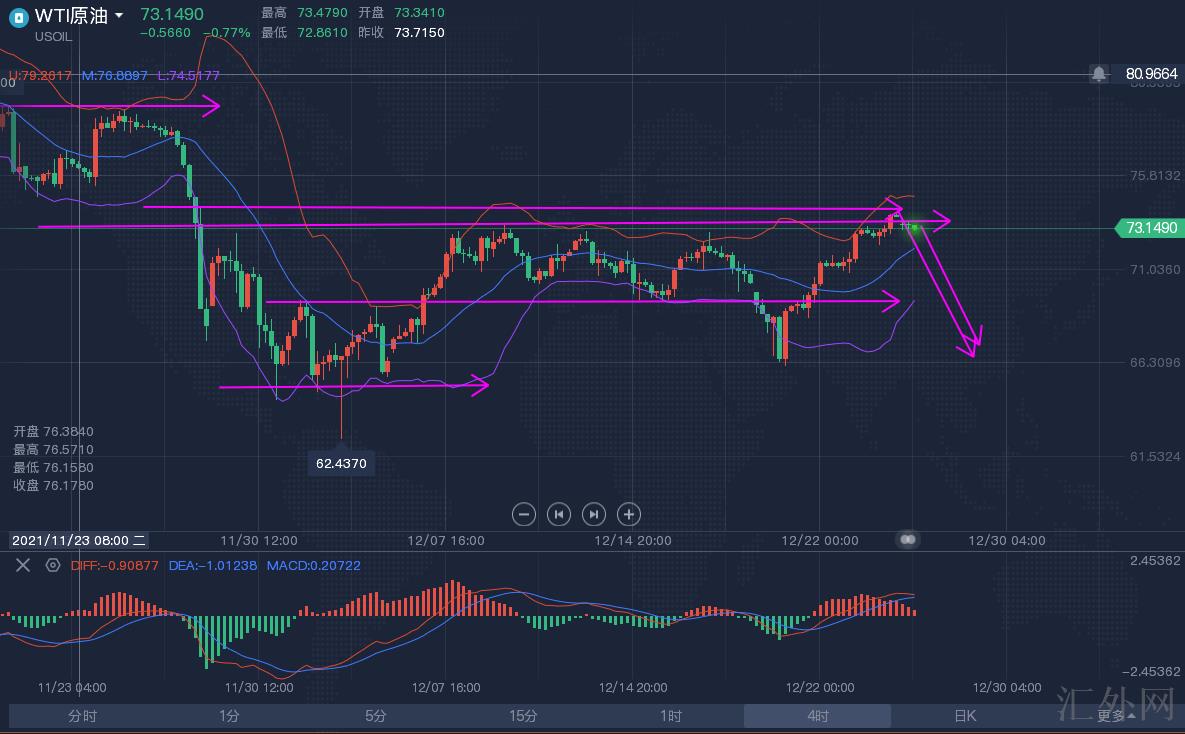Close the MACD indicator panel
Image resolution: width=1185 pixels, height=734 pixels.
point(23,565)
